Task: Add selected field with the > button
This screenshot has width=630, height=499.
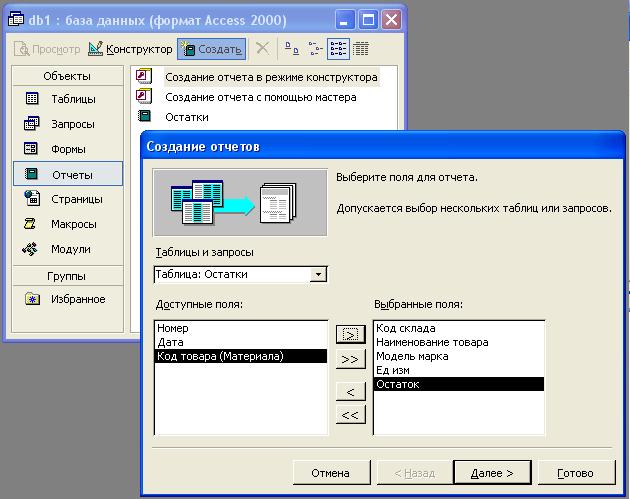Action: point(350,334)
